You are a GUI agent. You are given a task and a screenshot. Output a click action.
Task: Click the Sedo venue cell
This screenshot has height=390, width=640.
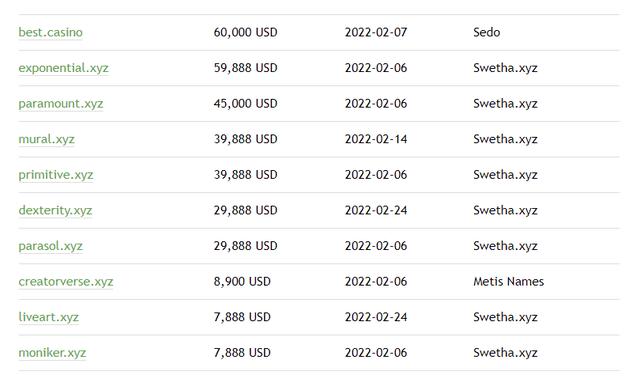coord(487,32)
